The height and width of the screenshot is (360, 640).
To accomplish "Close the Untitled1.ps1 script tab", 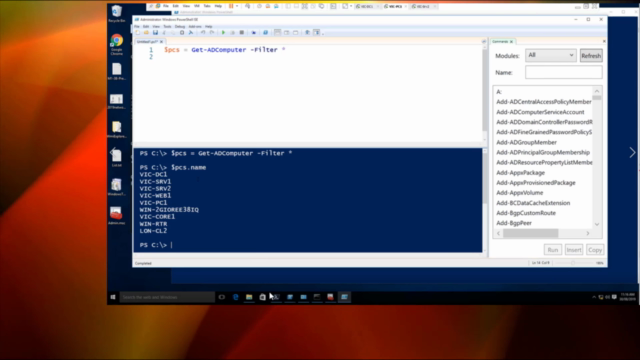I will 161,42.
